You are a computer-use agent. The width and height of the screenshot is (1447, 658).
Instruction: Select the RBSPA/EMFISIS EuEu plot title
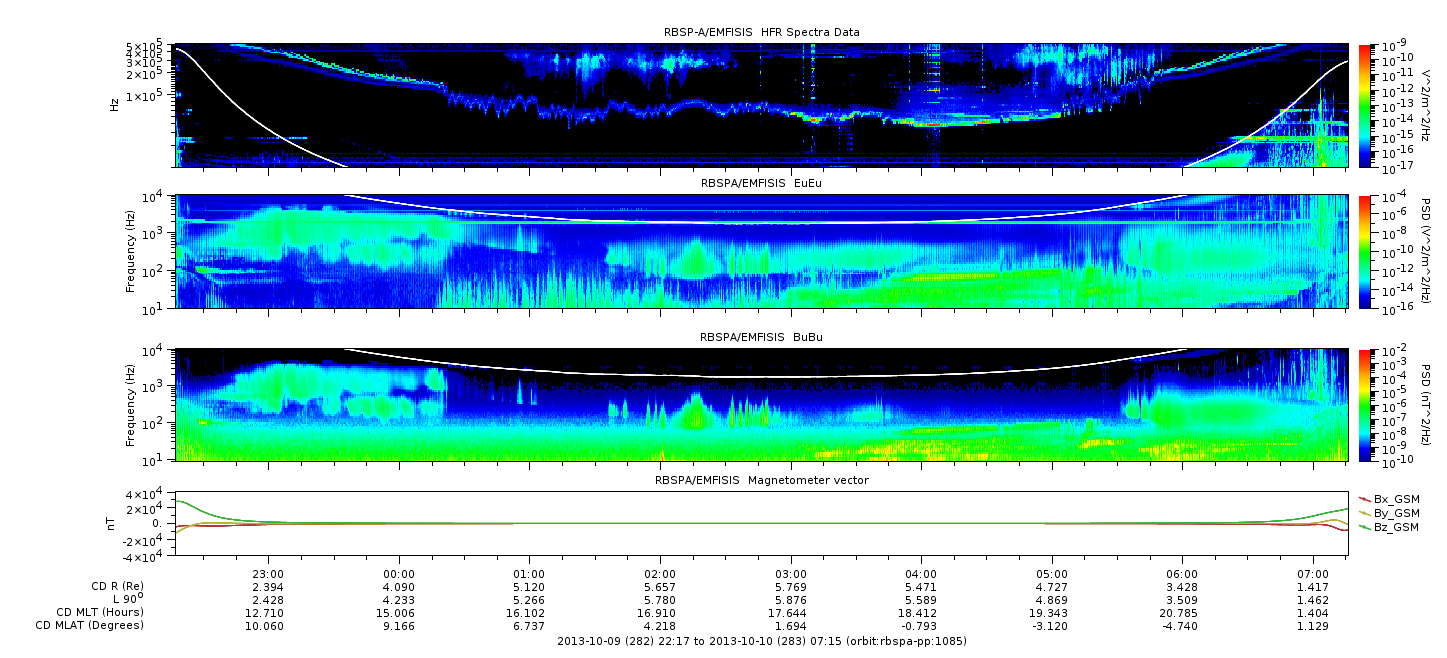761,185
